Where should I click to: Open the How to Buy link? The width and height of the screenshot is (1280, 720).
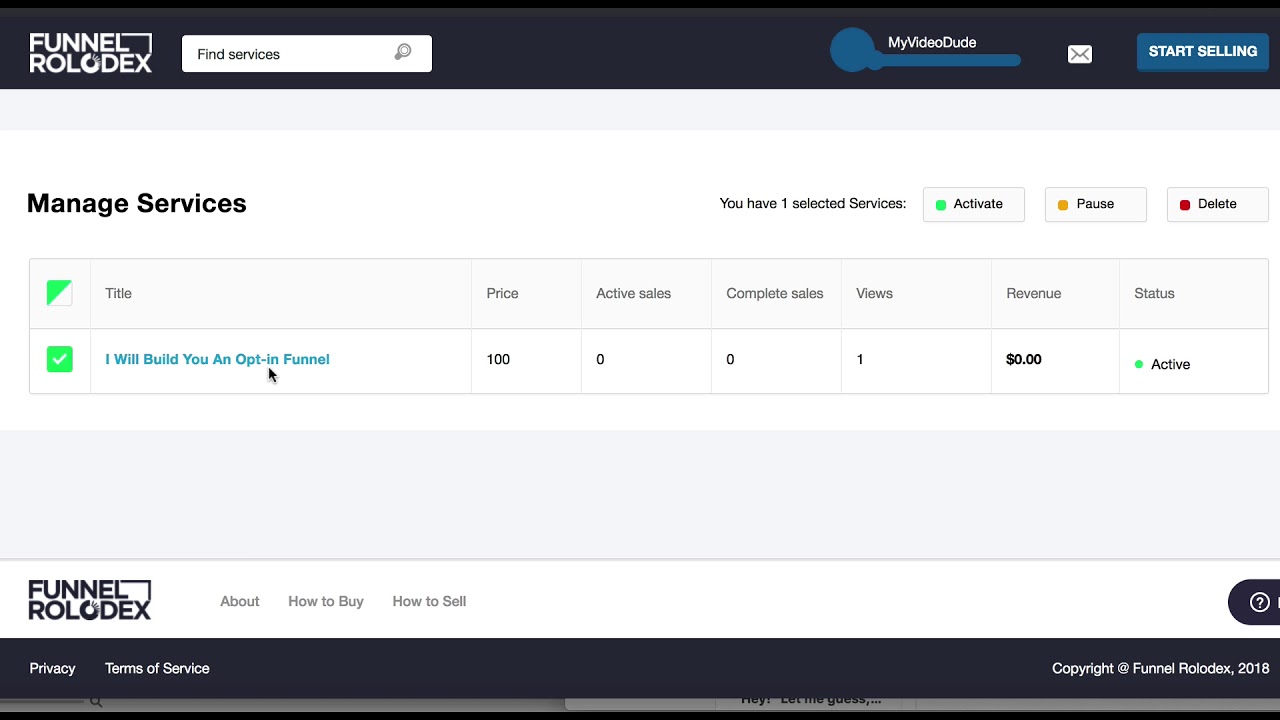tap(326, 601)
